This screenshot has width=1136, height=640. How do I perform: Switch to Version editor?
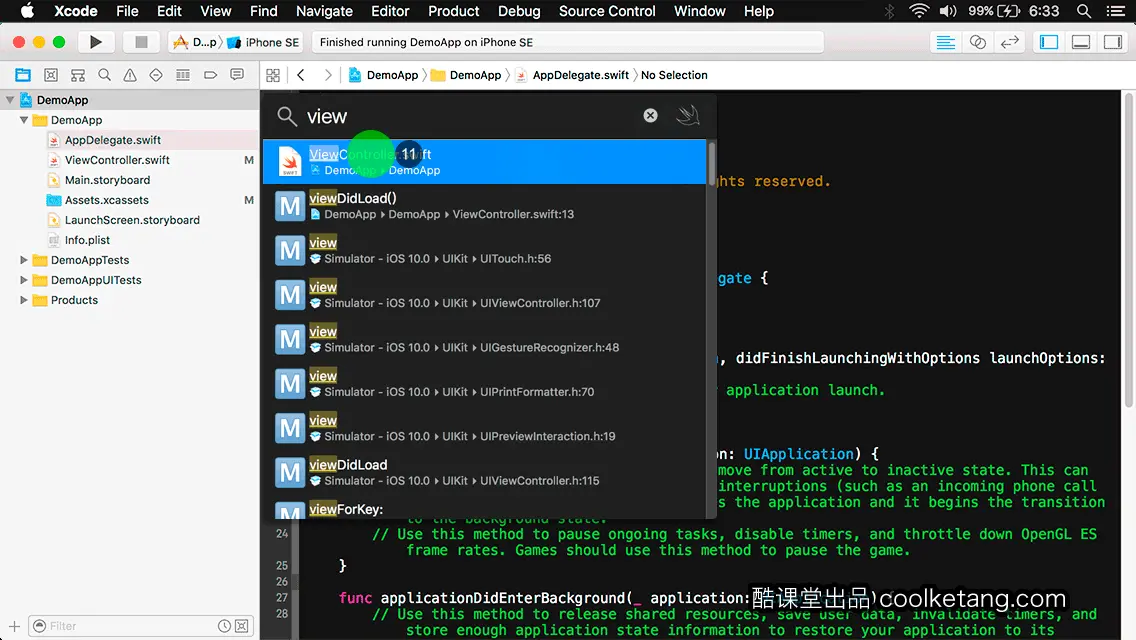tap(1009, 42)
